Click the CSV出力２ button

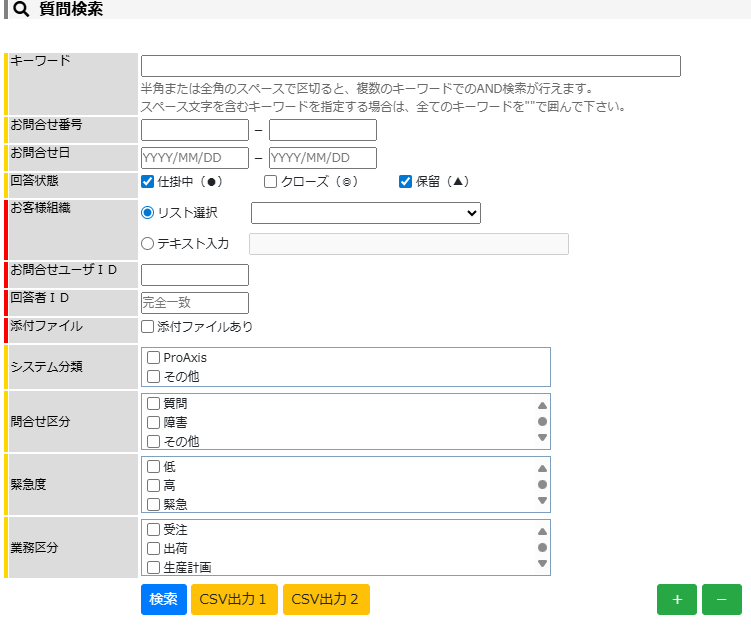coord(326,599)
